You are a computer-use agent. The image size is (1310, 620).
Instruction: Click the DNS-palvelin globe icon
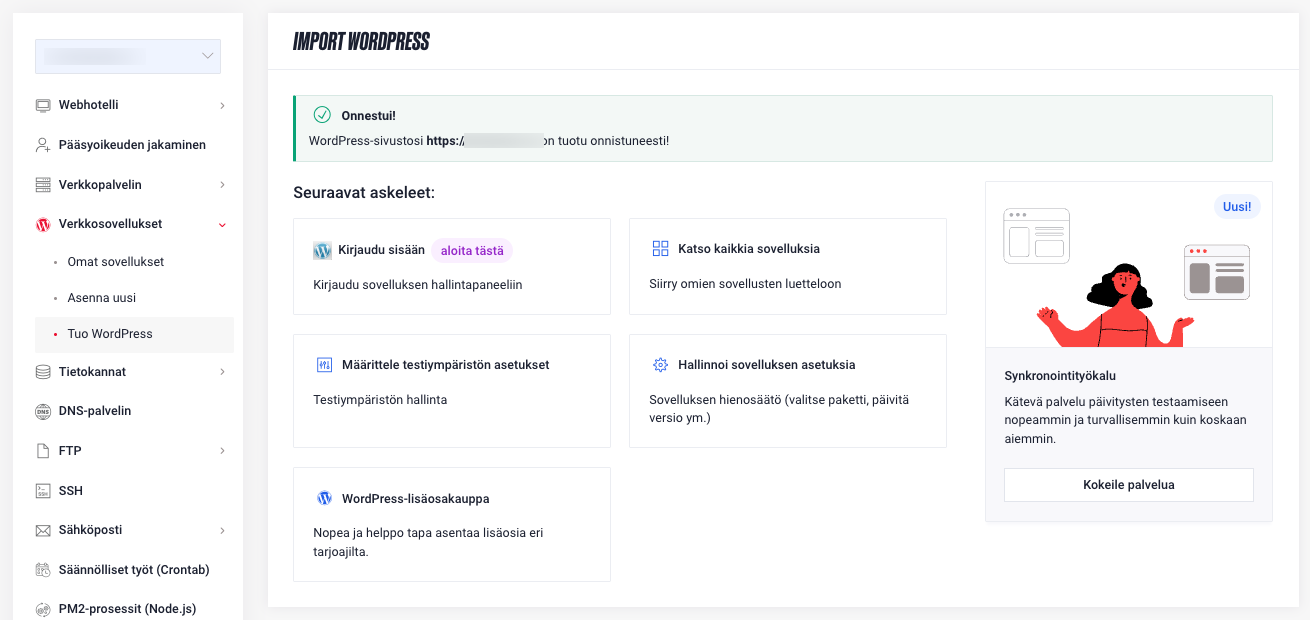43,411
